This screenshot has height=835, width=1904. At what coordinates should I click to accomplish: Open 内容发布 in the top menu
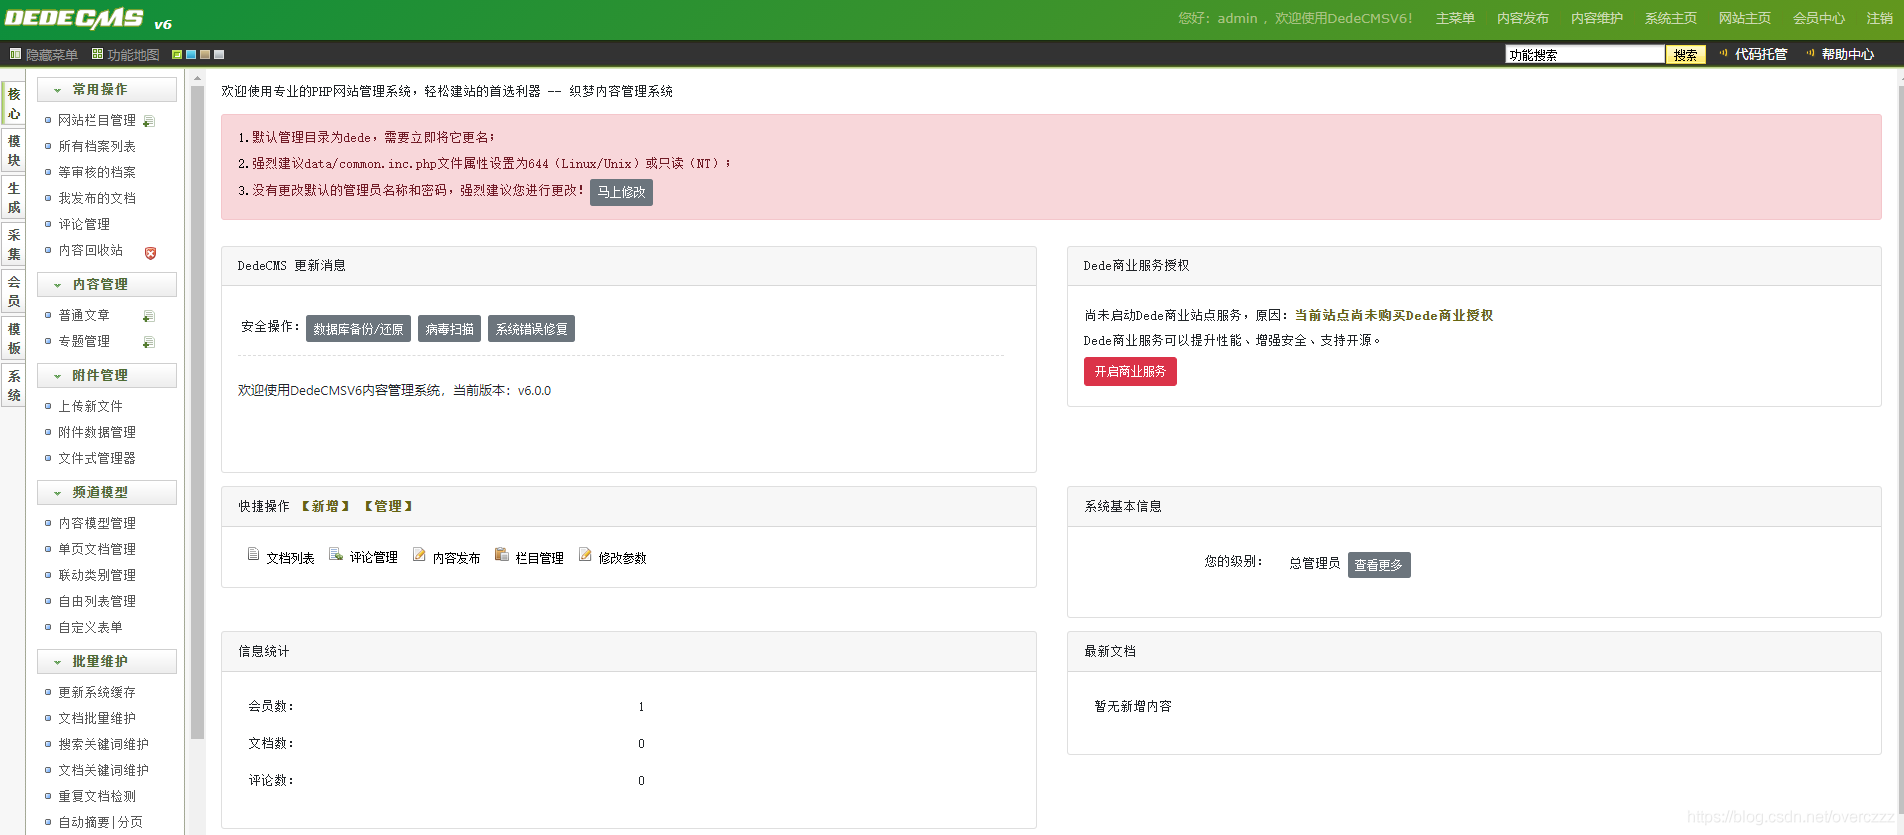coord(1522,18)
